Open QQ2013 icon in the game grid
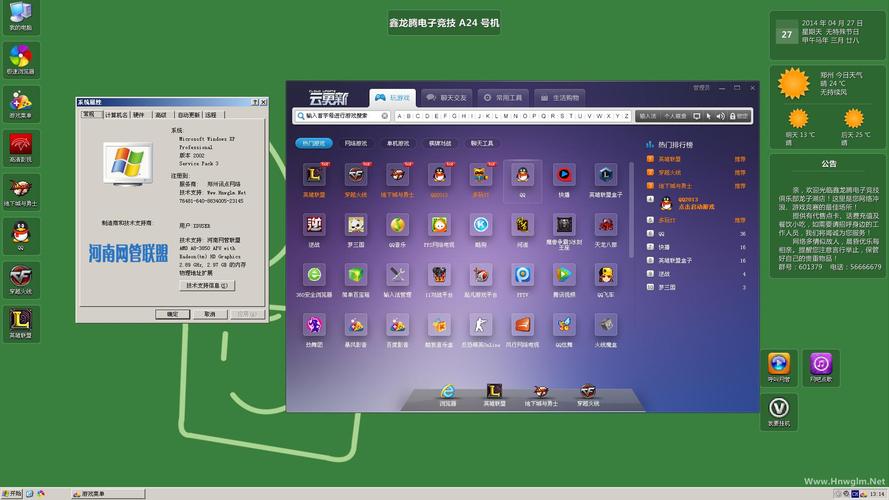 [x=439, y=176]
